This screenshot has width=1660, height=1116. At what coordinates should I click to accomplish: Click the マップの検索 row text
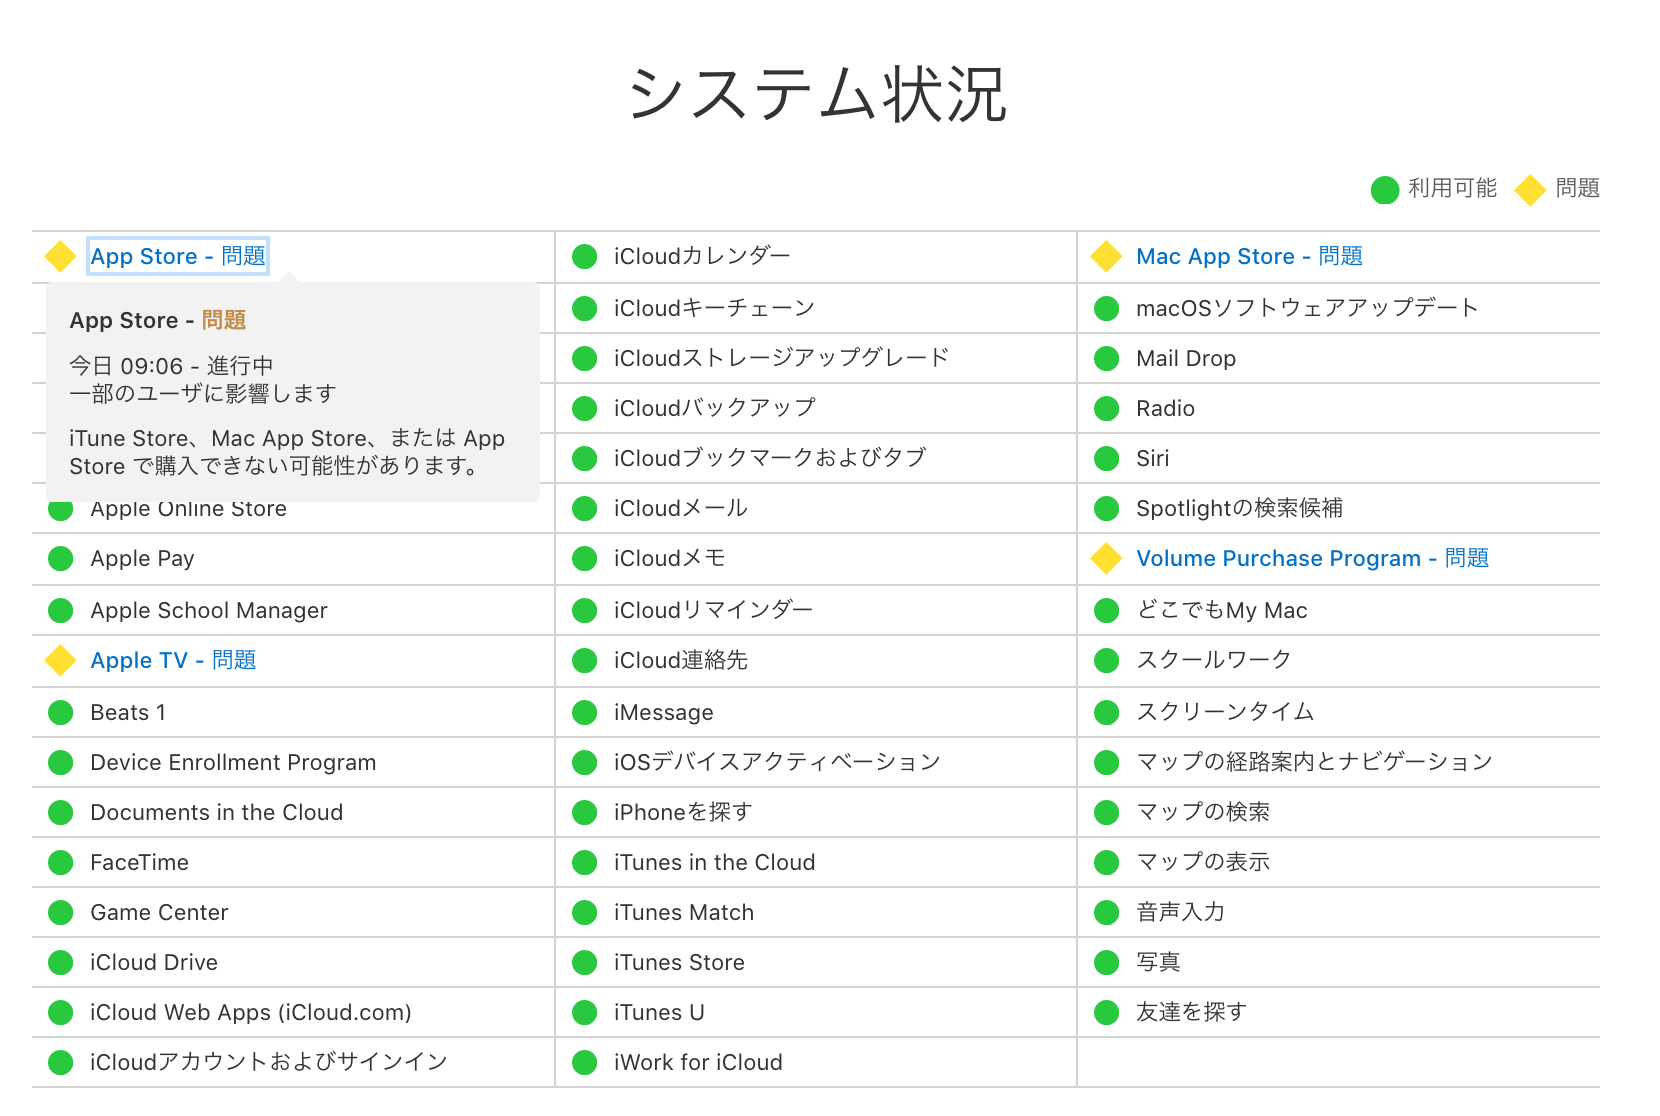point(1203,813)
